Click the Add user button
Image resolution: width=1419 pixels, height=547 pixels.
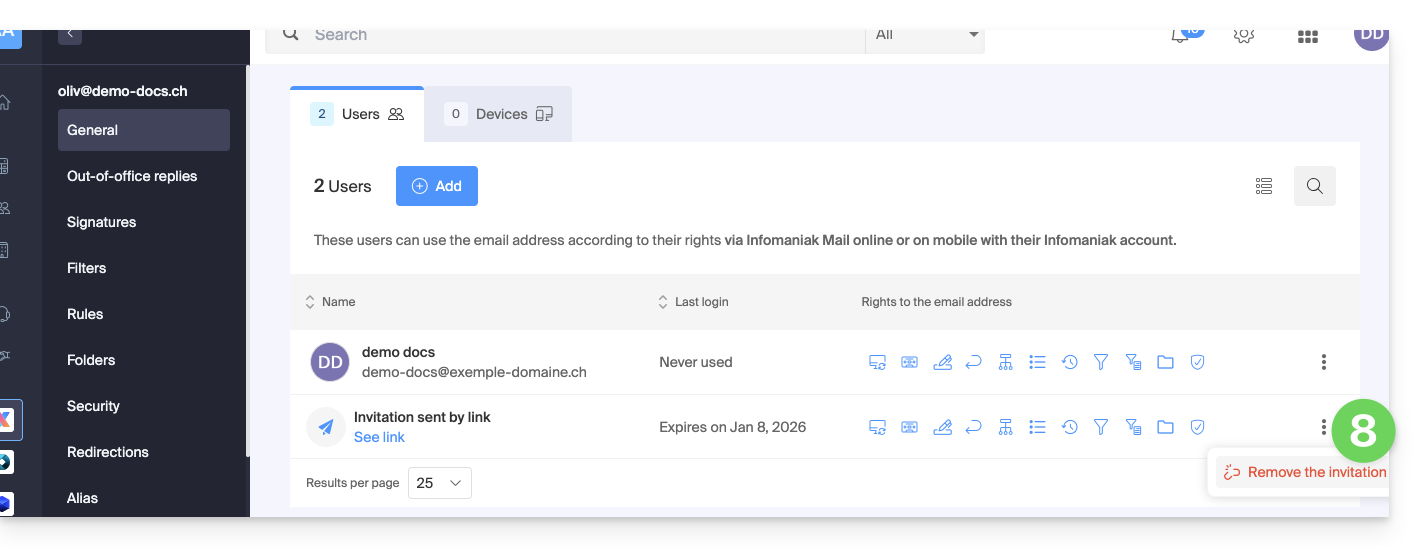pyautogui.click(x=437, y=186)
